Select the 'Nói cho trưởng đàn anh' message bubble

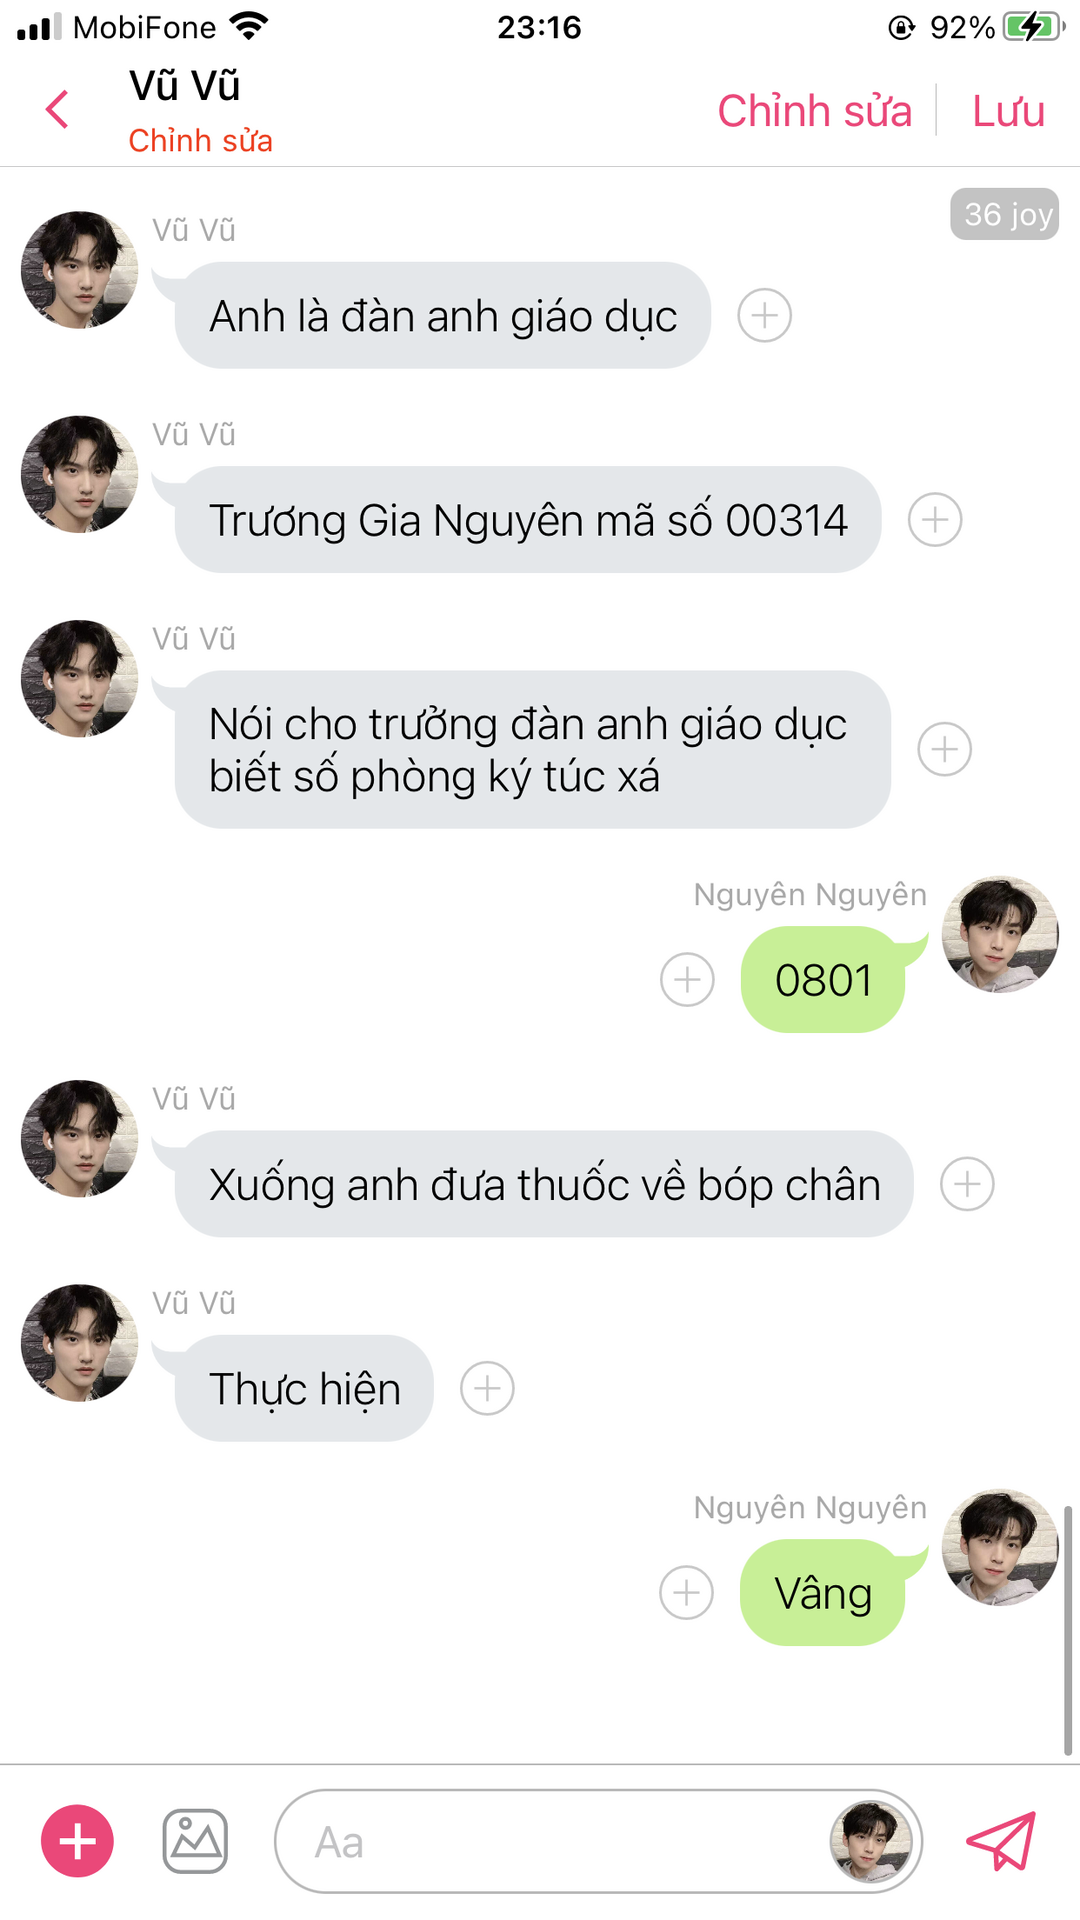tap(532, 750)
